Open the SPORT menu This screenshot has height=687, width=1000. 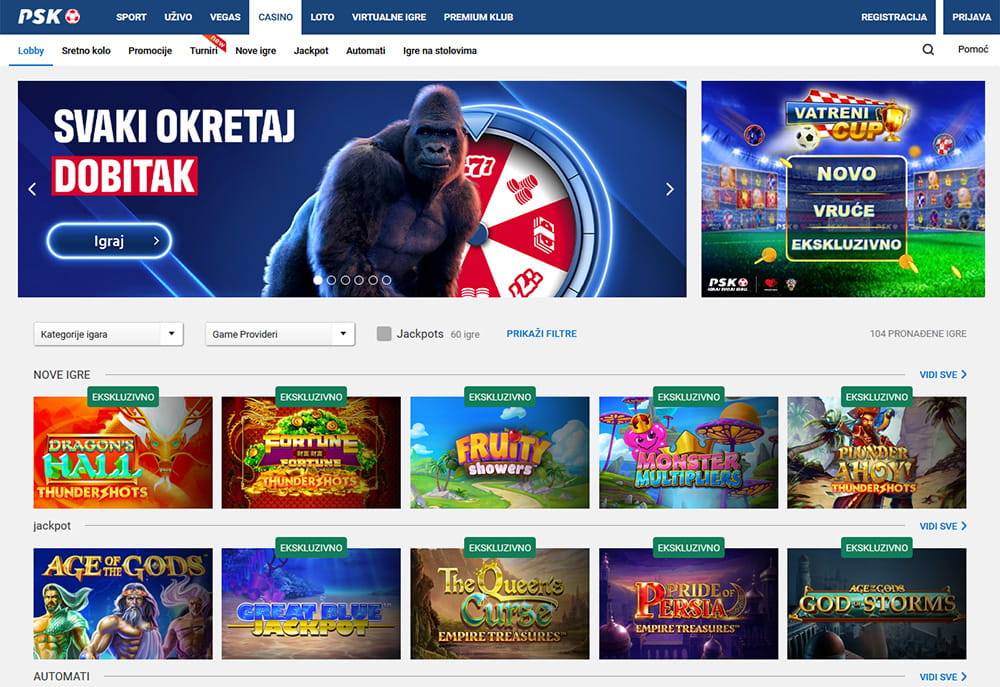tap(131, 17)
